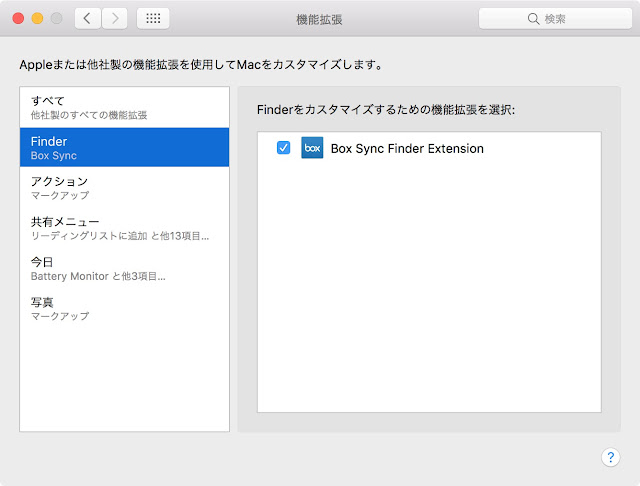The height and width of the screenshot is (486, 640).
Task: Minimize window using the yellow button
Action: pyautogui.click(x=38, y=18)
